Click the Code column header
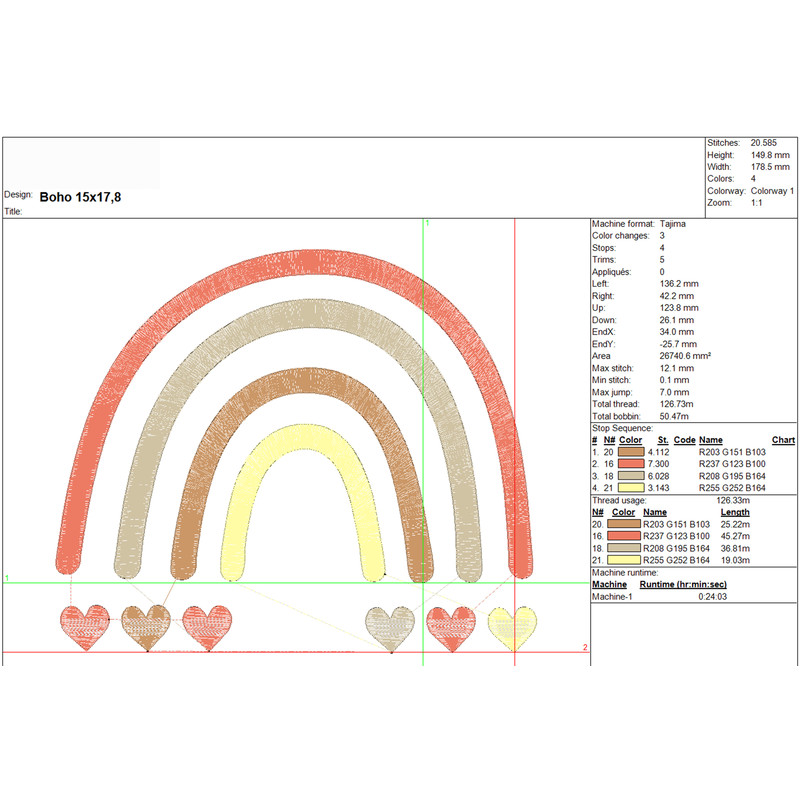Screen dimensions: 800x800 pos(684,440)
